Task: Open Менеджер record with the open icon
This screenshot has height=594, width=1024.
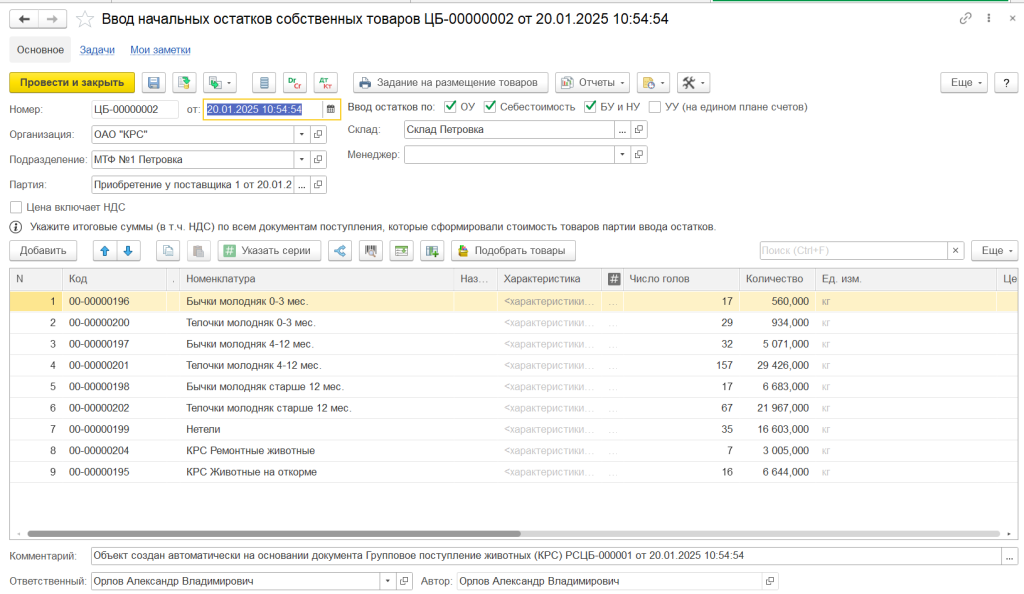Action: point(639,155)
